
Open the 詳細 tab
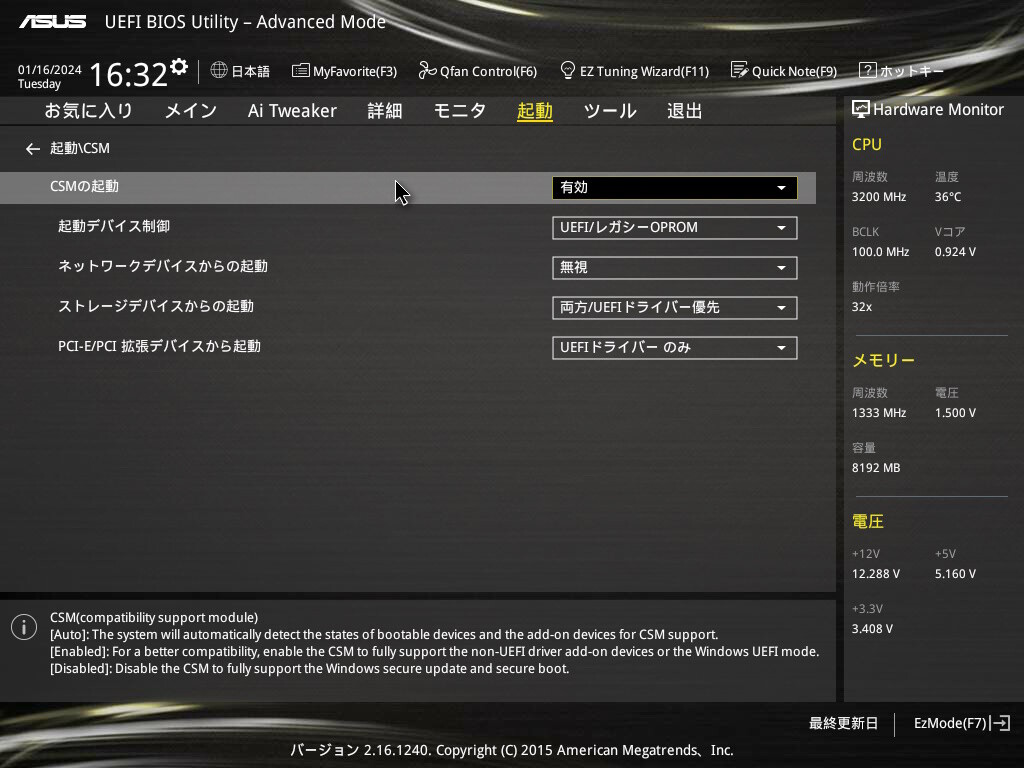(x=385, y=111)
